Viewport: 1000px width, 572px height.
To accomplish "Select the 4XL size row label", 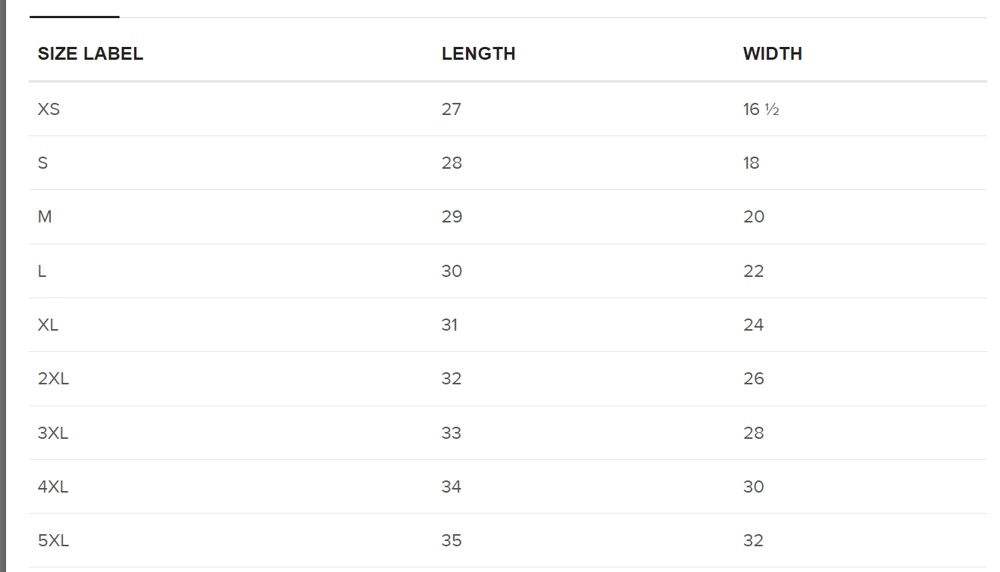I will pyautogui.click(x=53, y=487).
